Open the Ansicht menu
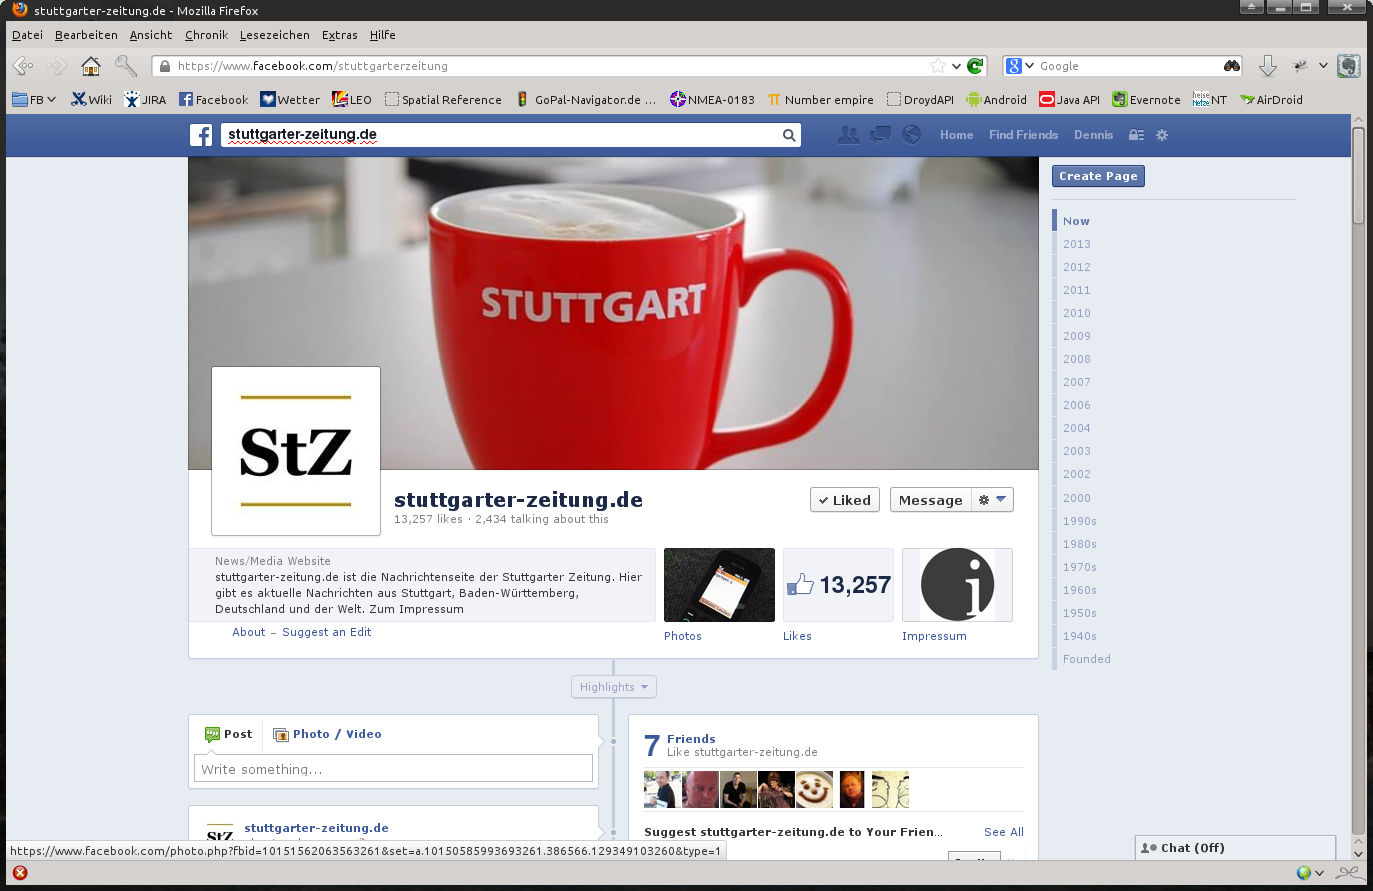 [x=151, y=35]
